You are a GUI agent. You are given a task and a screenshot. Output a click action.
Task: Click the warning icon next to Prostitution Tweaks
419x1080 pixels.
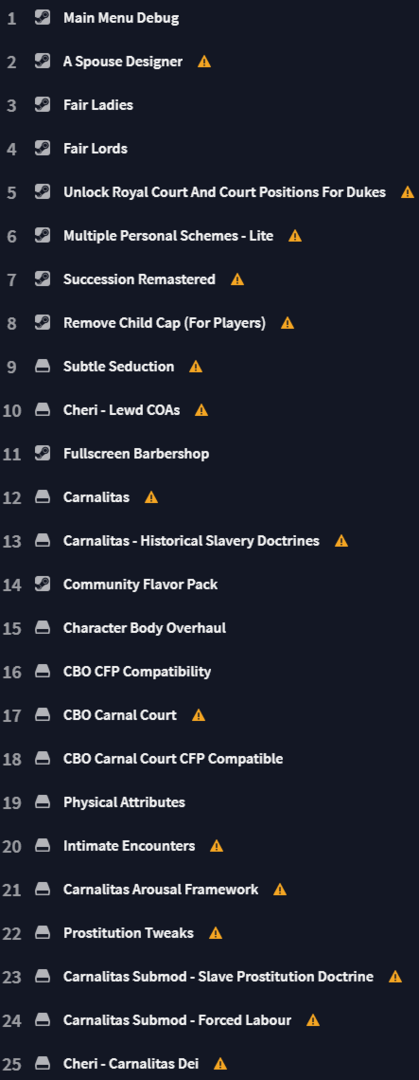coord(215,933)
